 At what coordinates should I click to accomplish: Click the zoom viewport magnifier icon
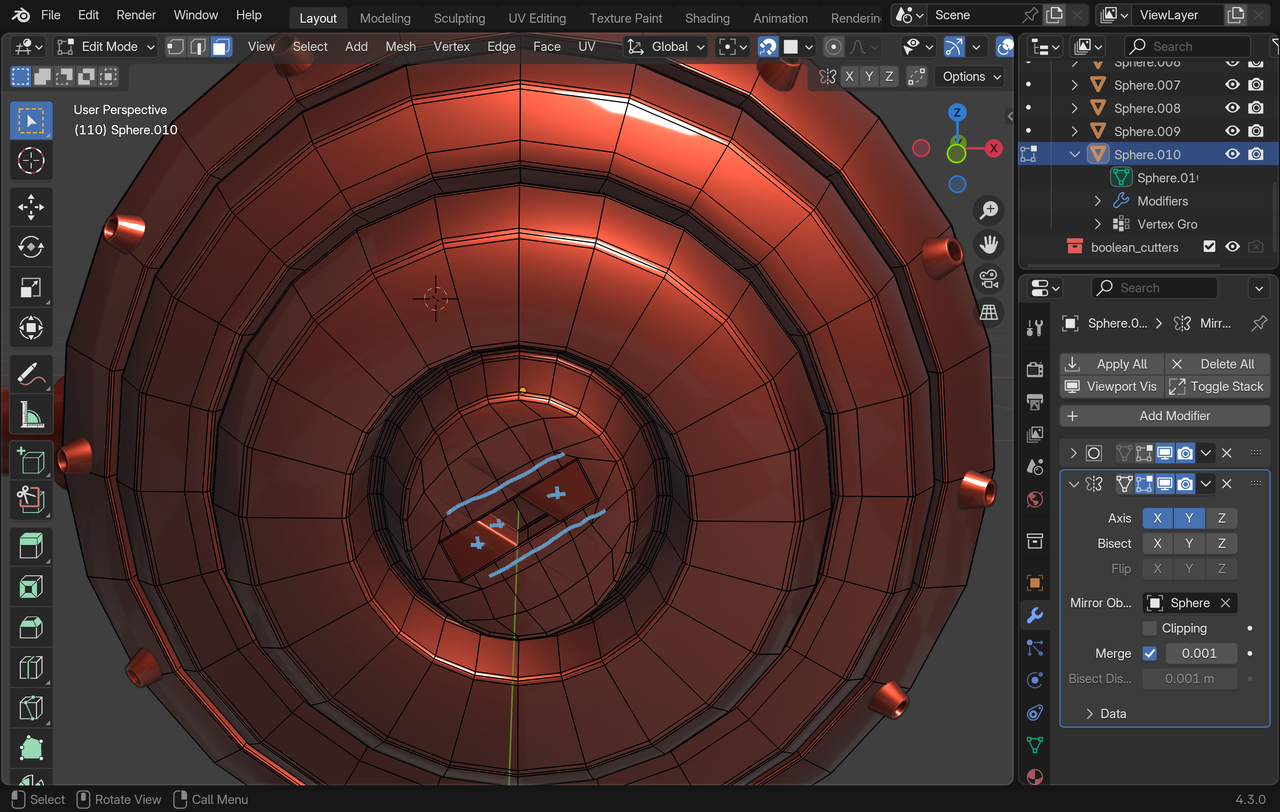tap(989, 210)
